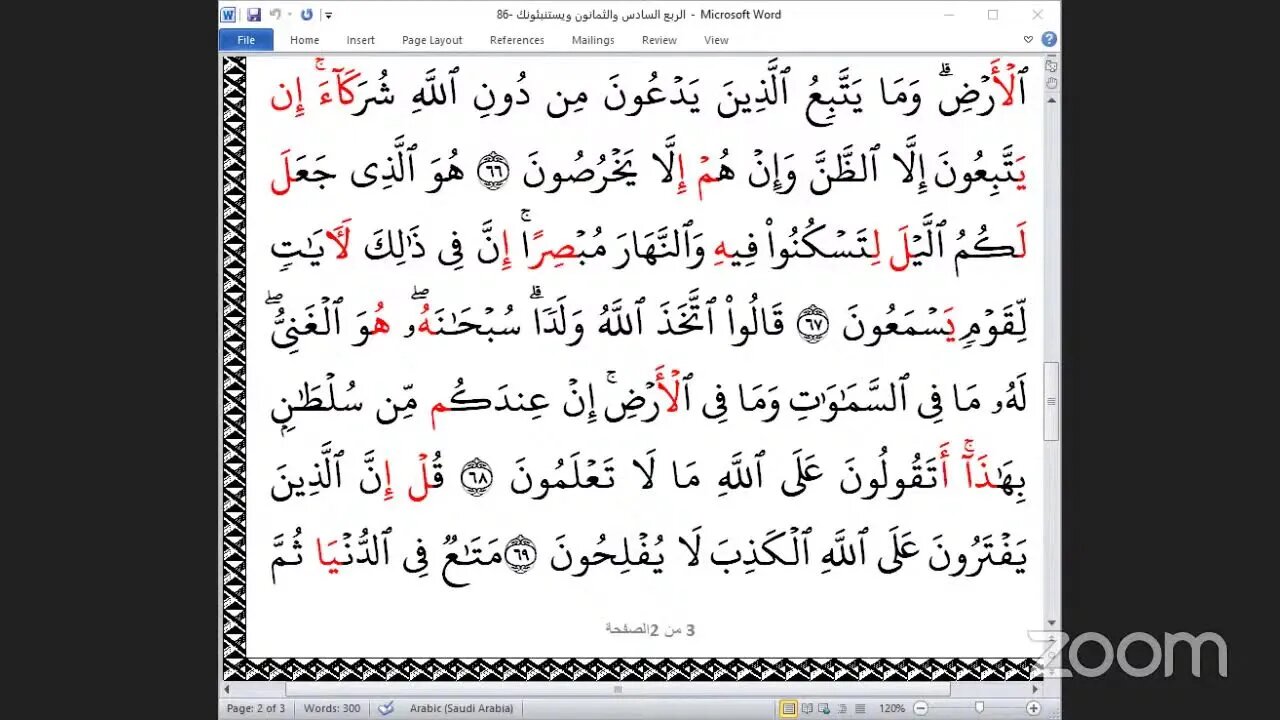Click the hand icon above the scrollbar
This screenshot has width=1280, height=720.
[x=1051, y=82]
